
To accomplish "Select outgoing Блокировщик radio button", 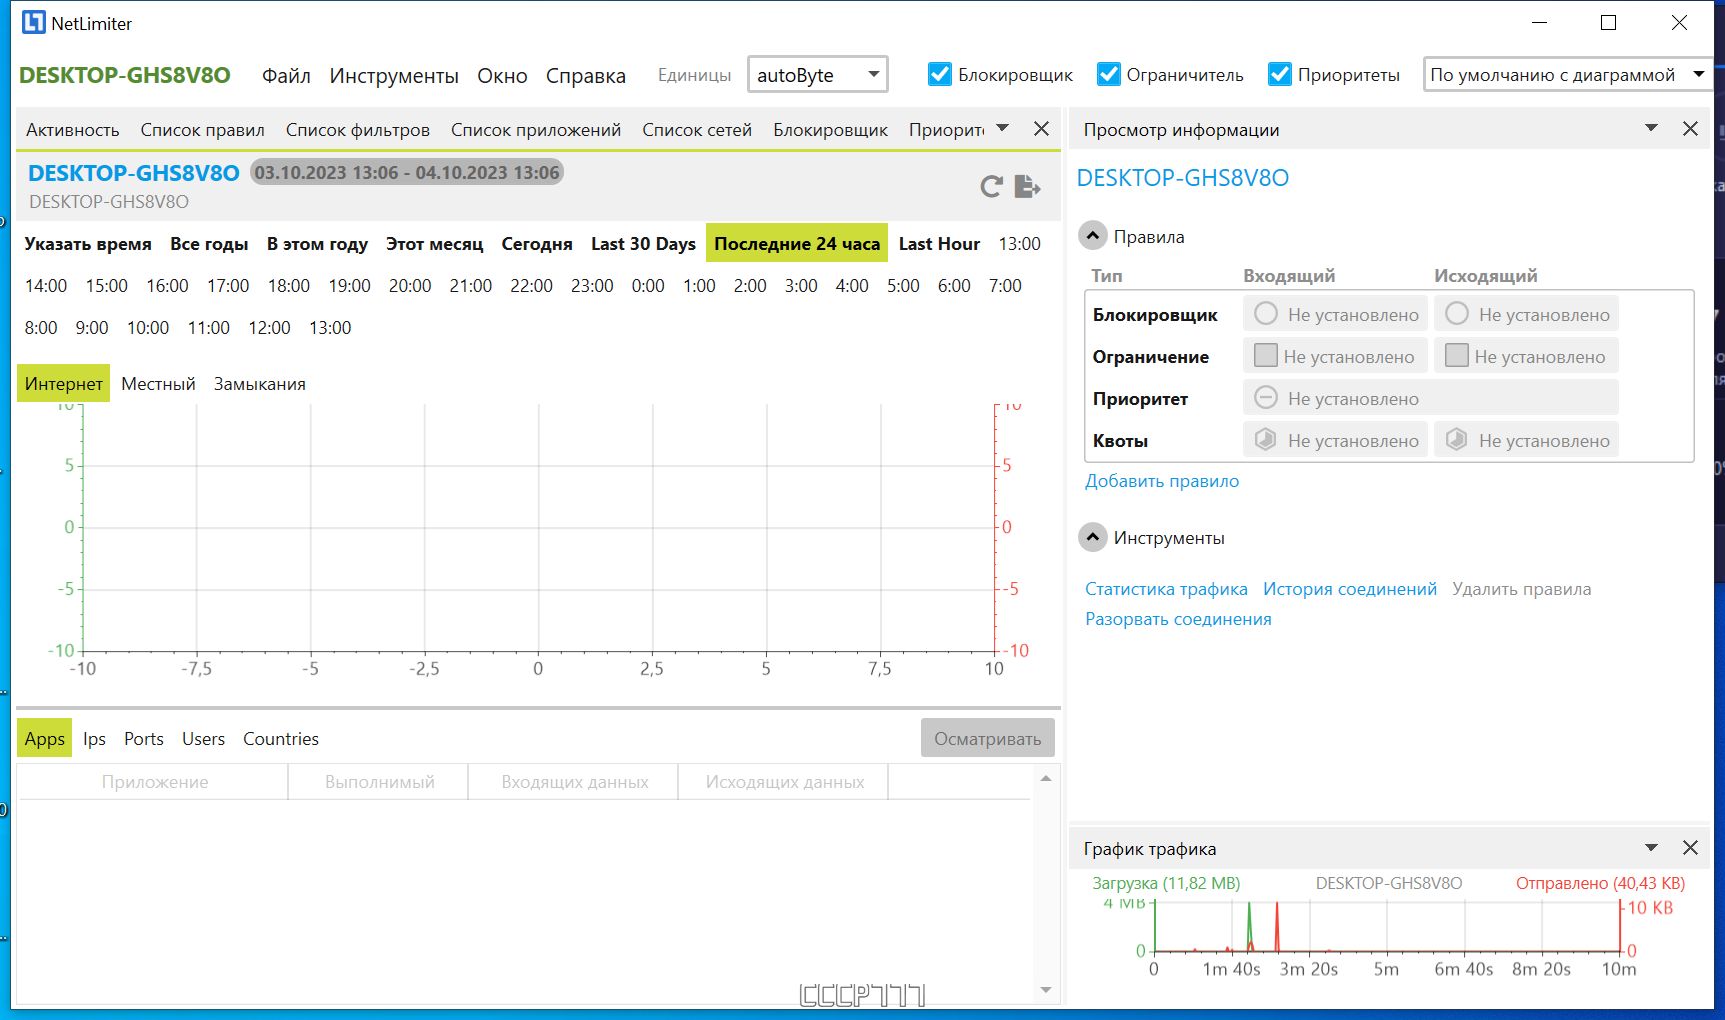I will tap(1456, 314).
